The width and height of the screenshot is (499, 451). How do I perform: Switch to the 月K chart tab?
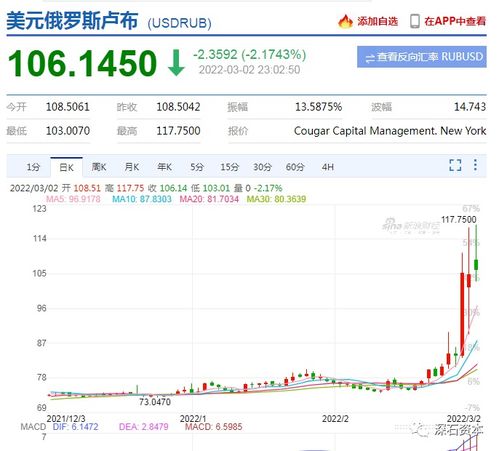click(x=132, y=167)
